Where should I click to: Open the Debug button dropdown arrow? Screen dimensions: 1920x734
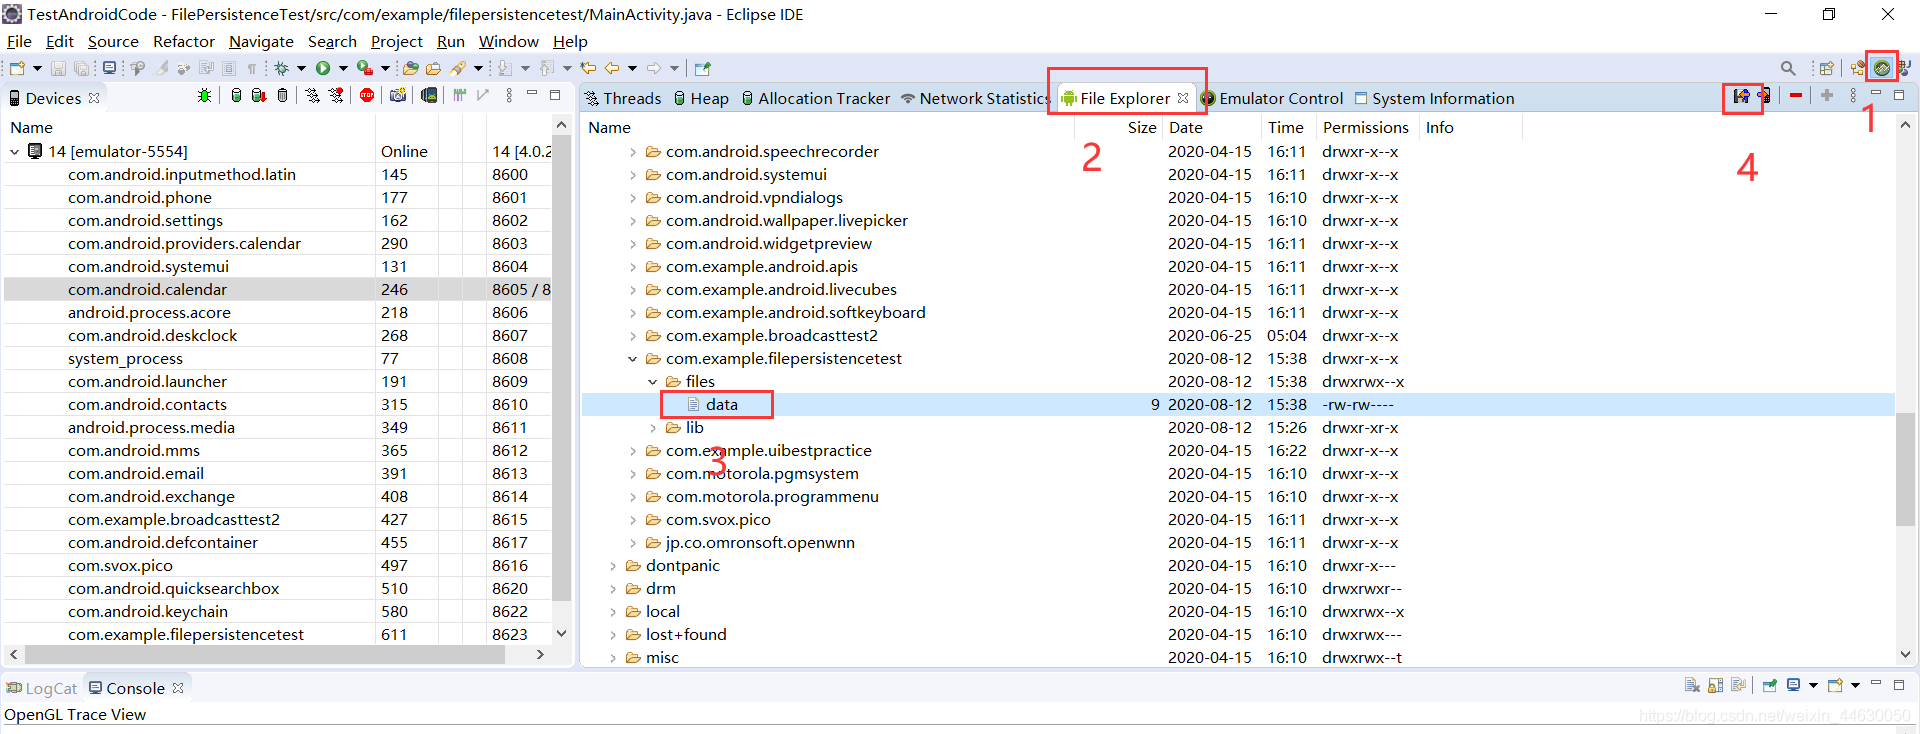301,68
